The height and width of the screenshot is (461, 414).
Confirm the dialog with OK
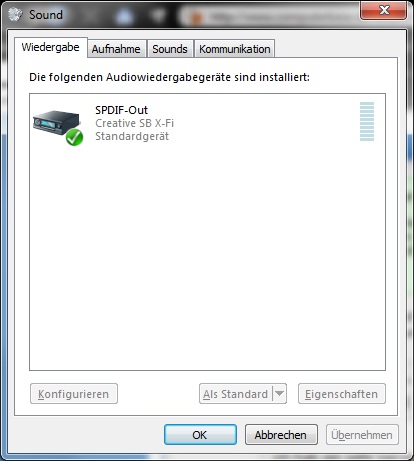tap(200, 434)
